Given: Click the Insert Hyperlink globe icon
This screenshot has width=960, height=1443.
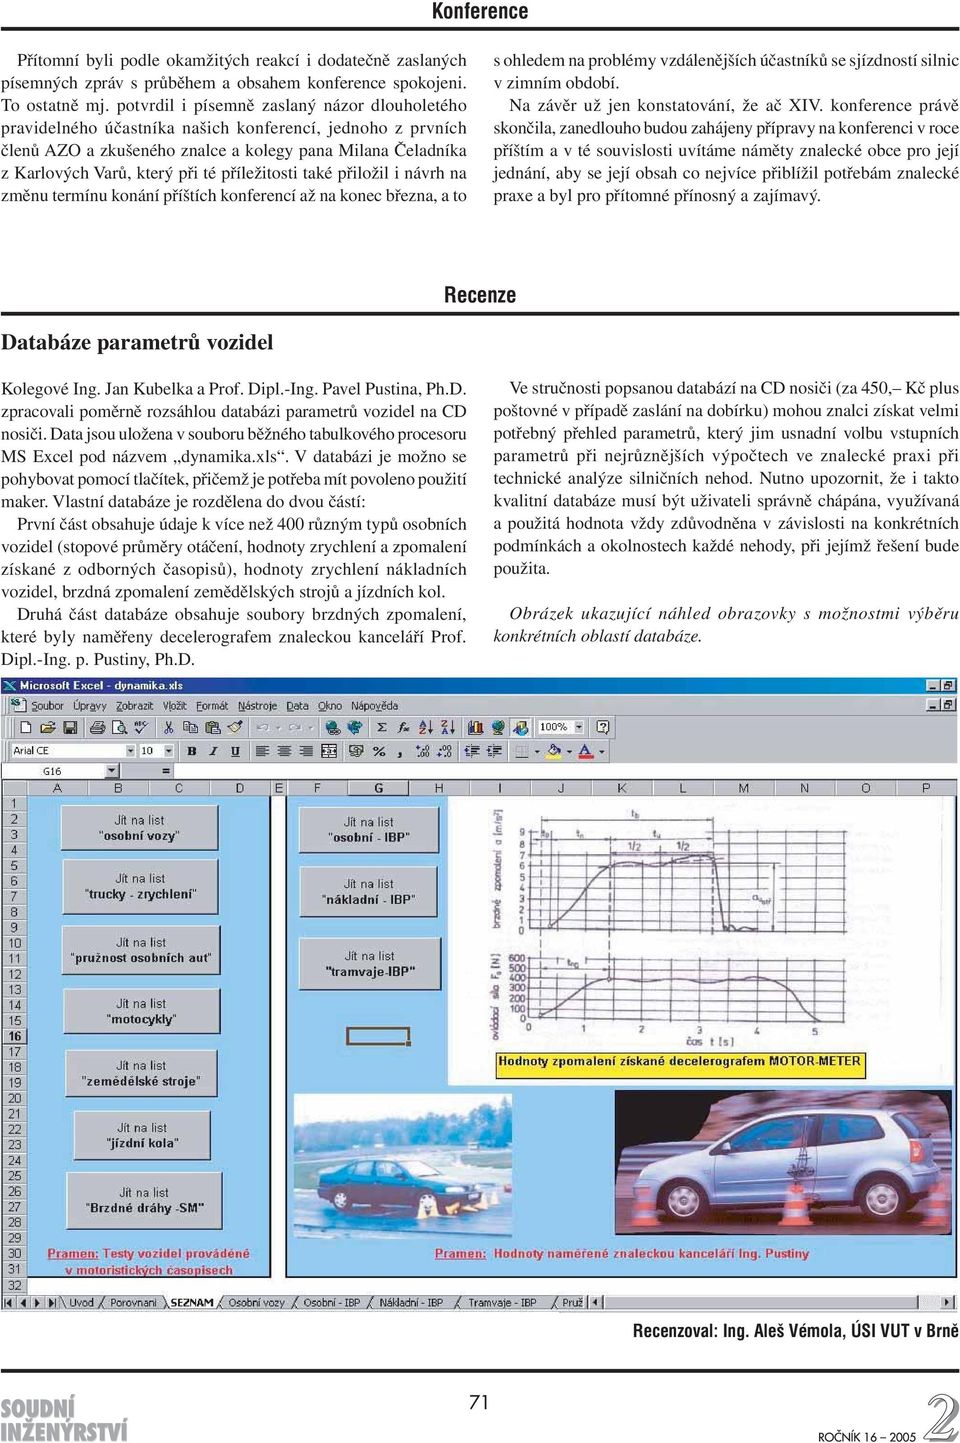Looking at the screenshot, I should 333,727.
